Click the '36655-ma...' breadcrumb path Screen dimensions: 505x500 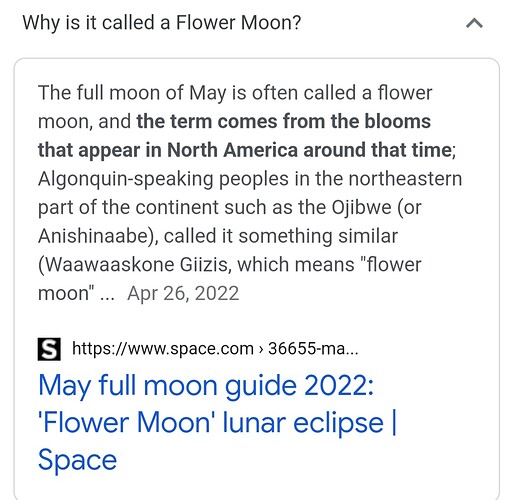313,349
